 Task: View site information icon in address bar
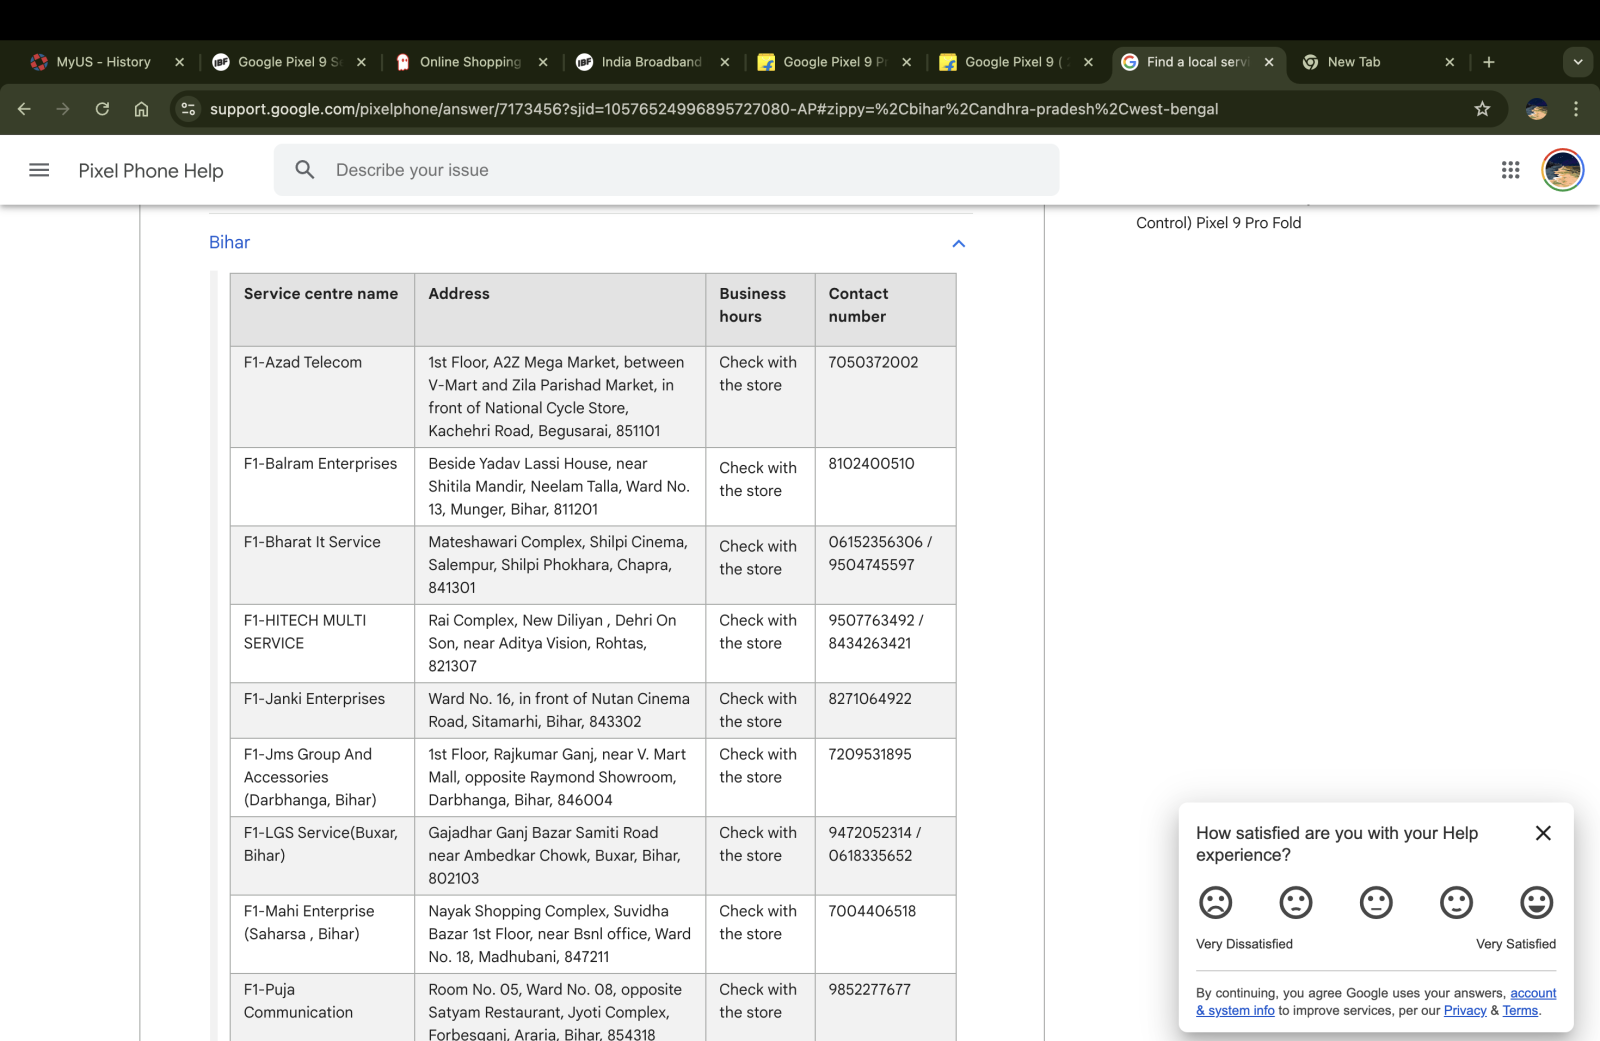(x=188, y=109)
